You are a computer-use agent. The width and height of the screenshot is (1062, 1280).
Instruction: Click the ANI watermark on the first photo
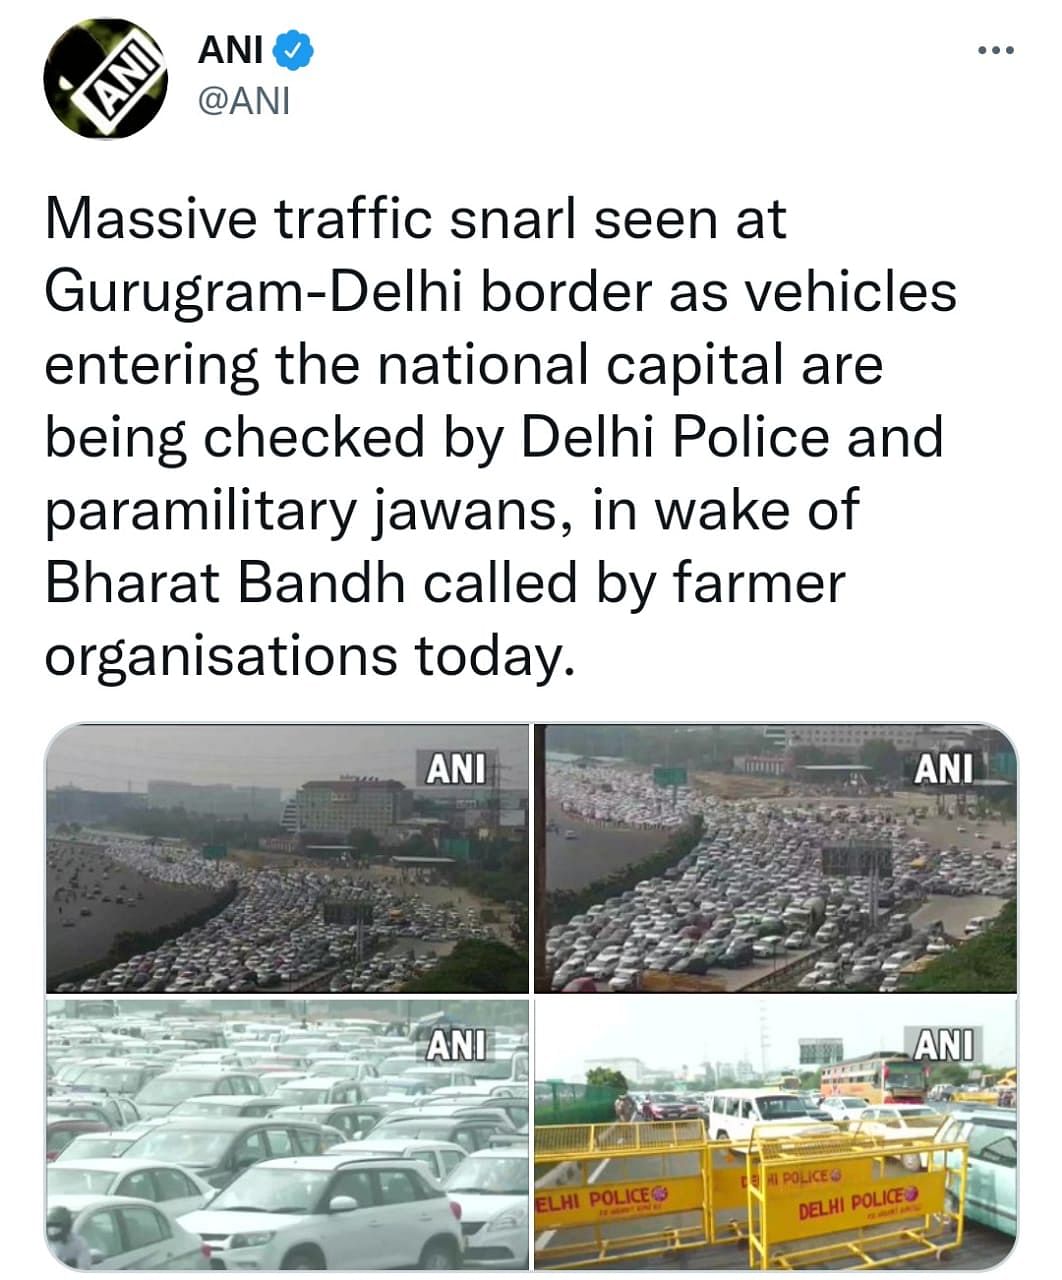(x=456, y=769)
